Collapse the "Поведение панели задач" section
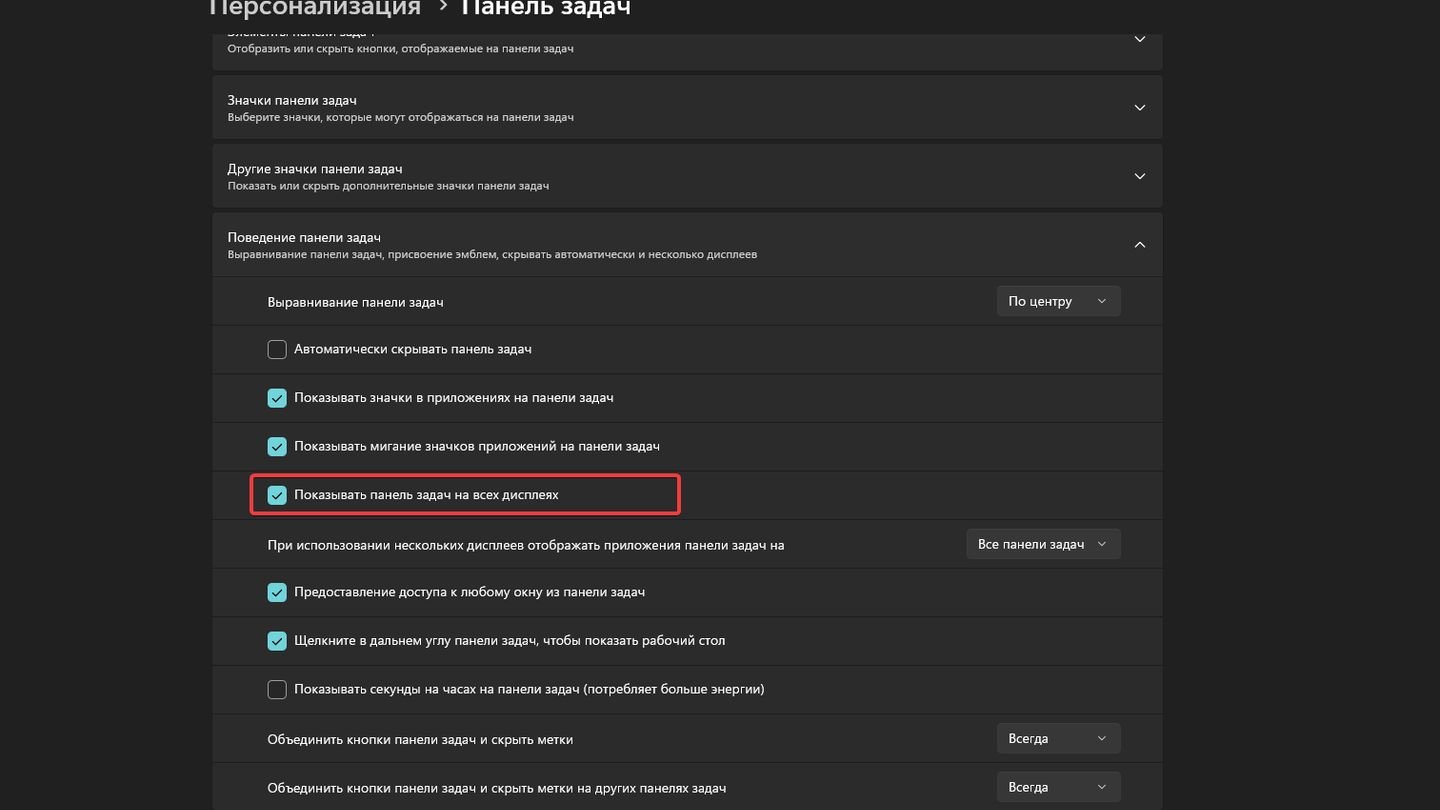Viewport: 1440px width, 810px height. (1139, 245)
